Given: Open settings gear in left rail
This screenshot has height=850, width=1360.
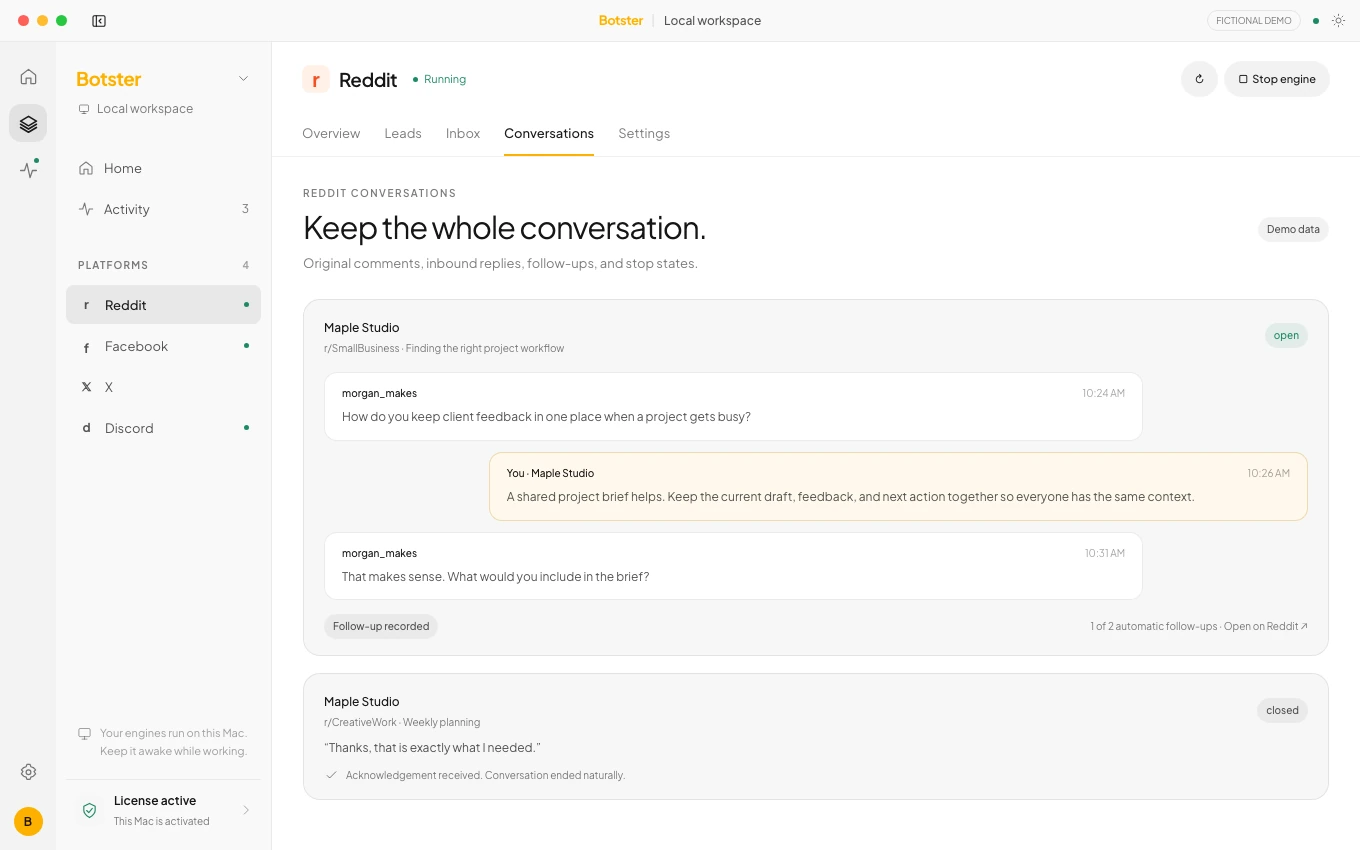Looking at the screenshot, I should 28,772.
